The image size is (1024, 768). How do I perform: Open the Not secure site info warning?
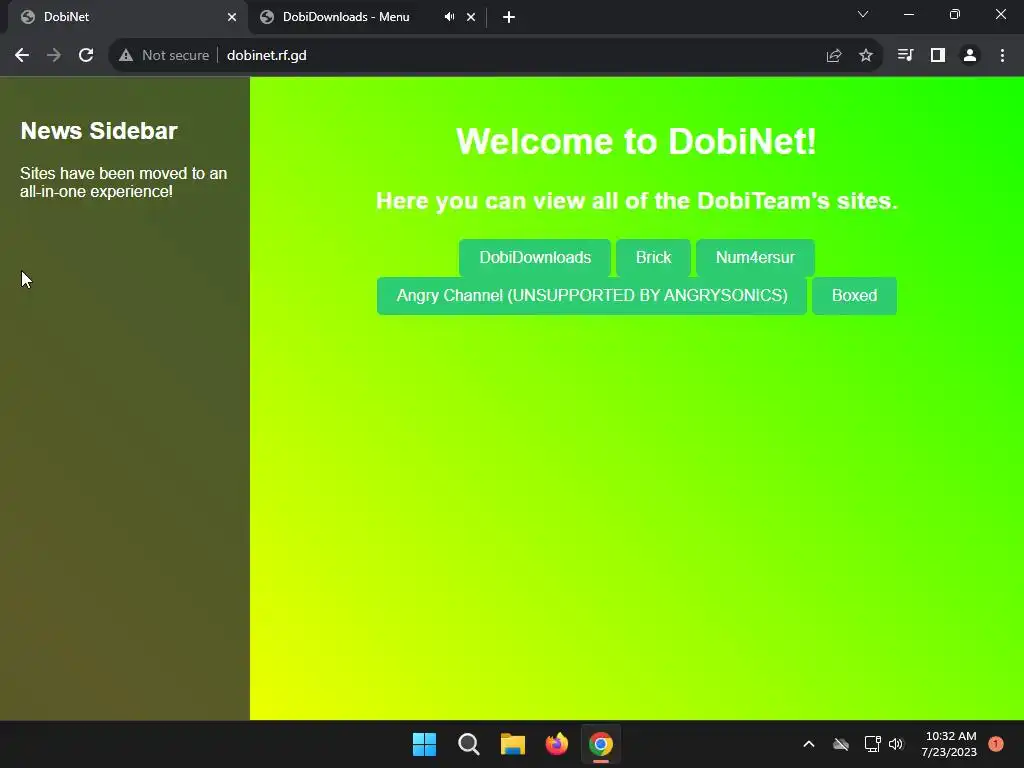tap(164, 56)
